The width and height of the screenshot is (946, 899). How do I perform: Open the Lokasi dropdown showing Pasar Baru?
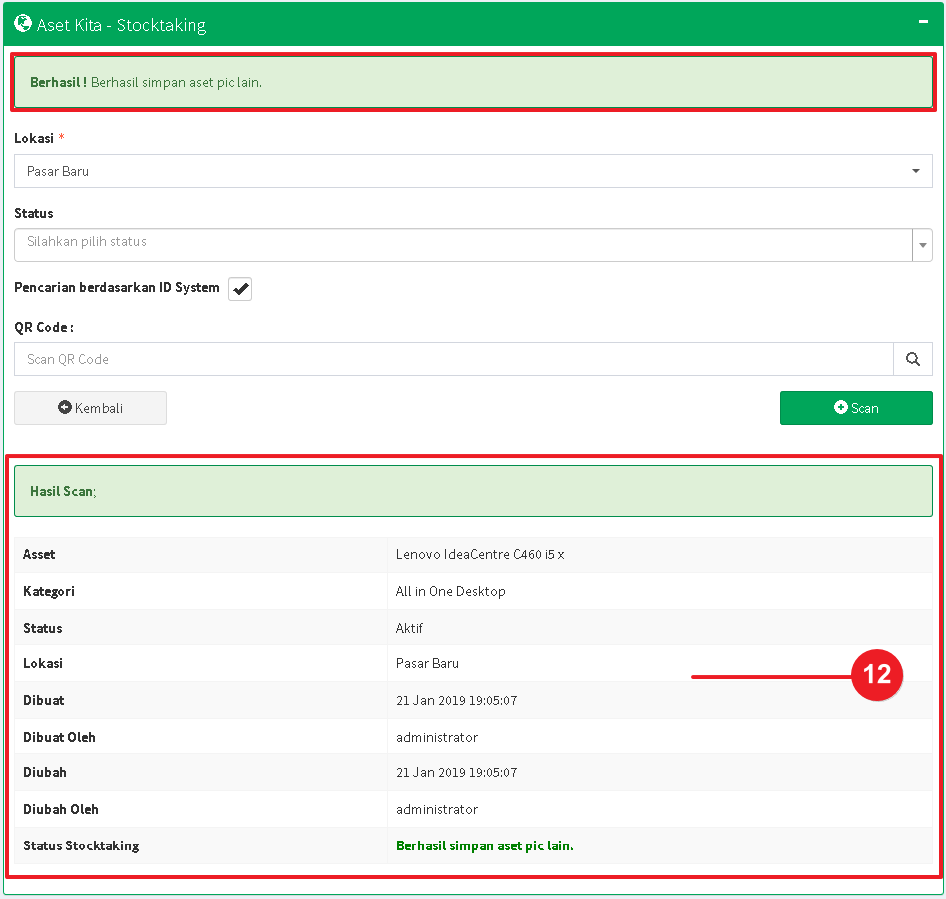460,171
